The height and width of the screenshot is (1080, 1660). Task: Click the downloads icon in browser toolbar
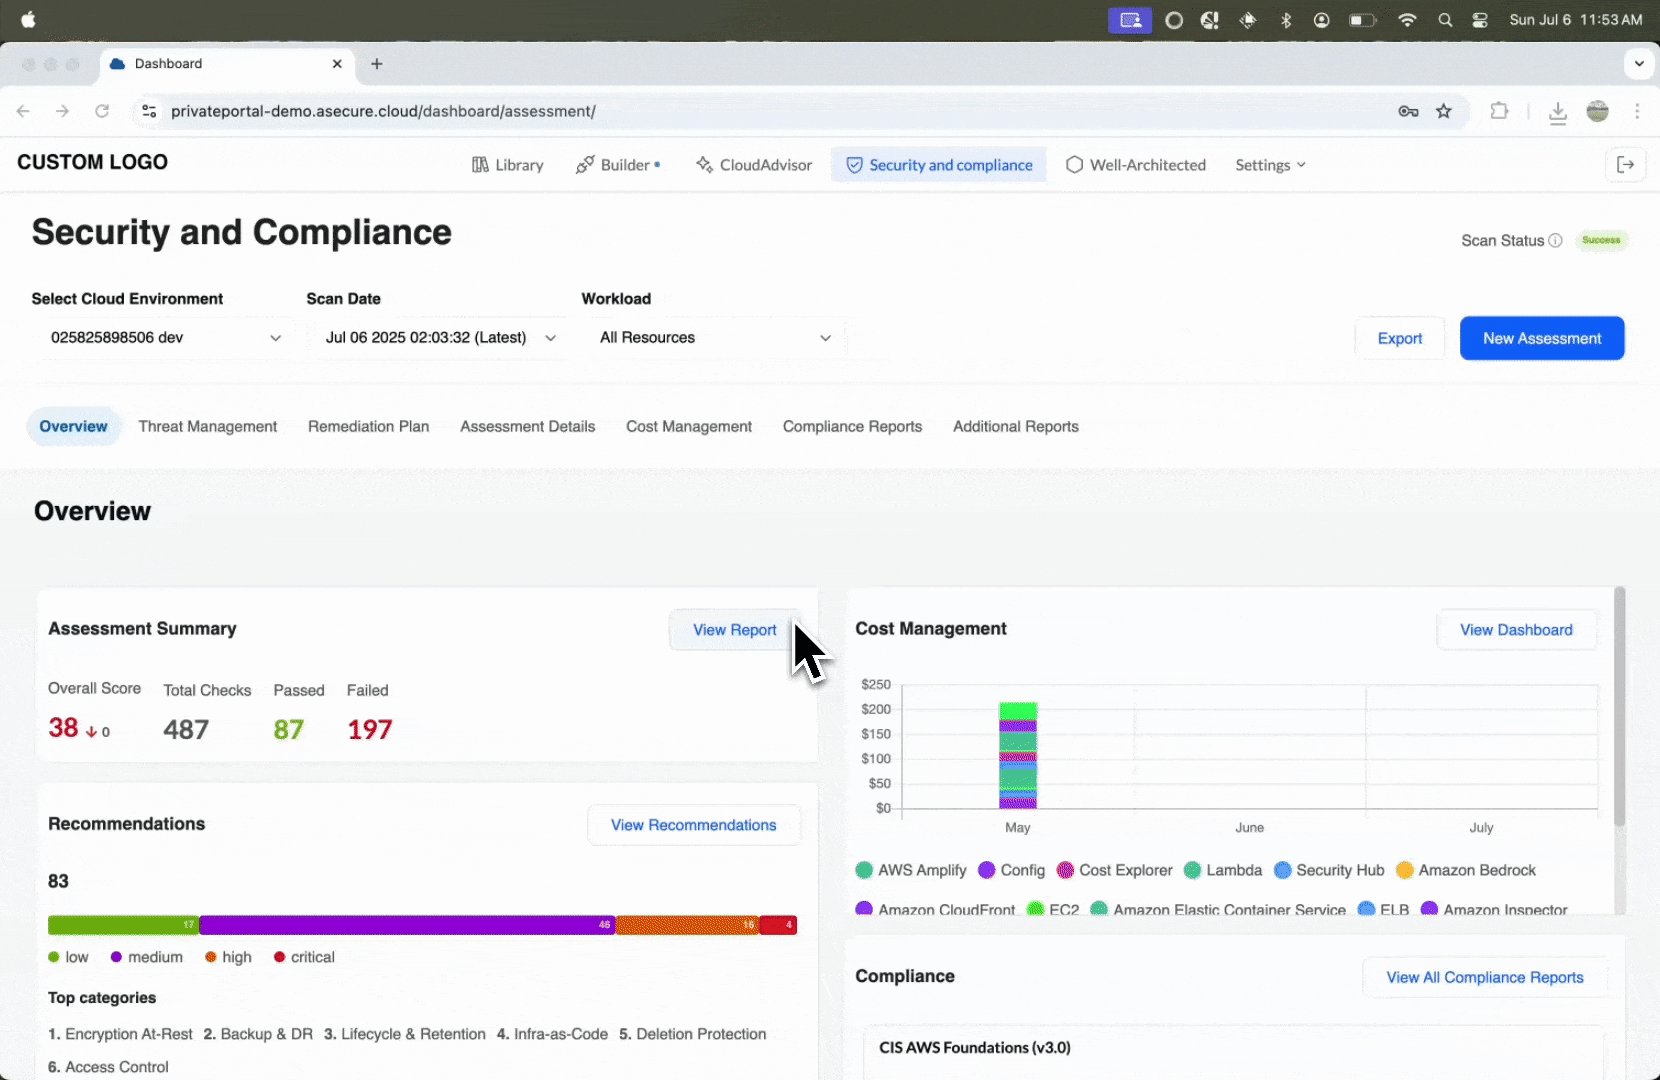coord(1558,113)
